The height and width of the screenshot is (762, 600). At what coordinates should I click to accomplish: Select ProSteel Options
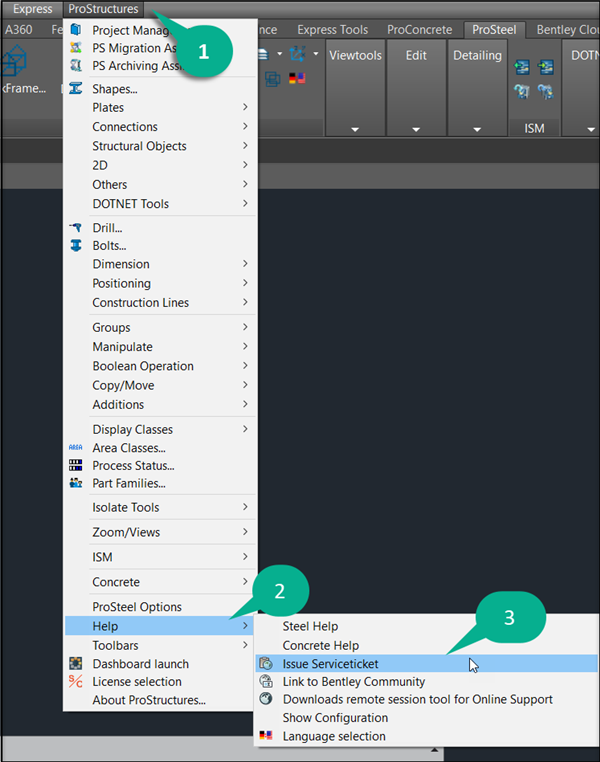pyautogui.click(x=160, y=607)
